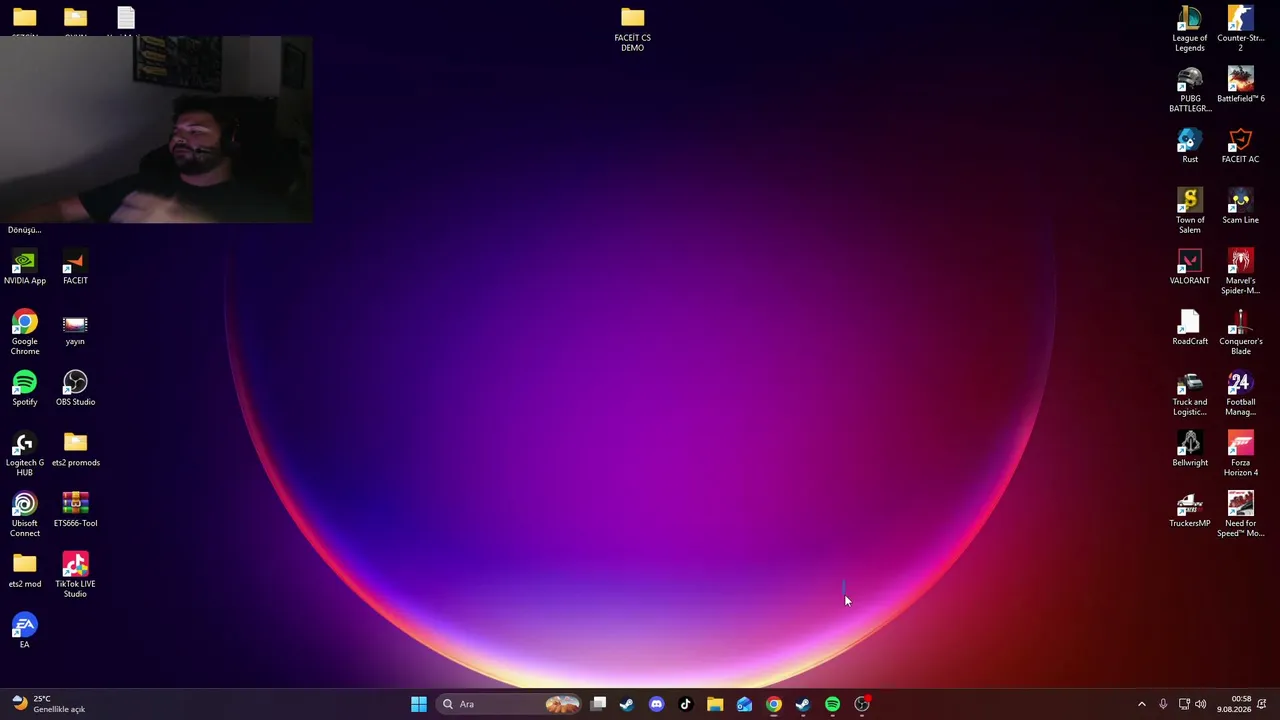Select the NVIDIA App desktop shortcut
The image size is (1280, 720).
pos(24,268)
